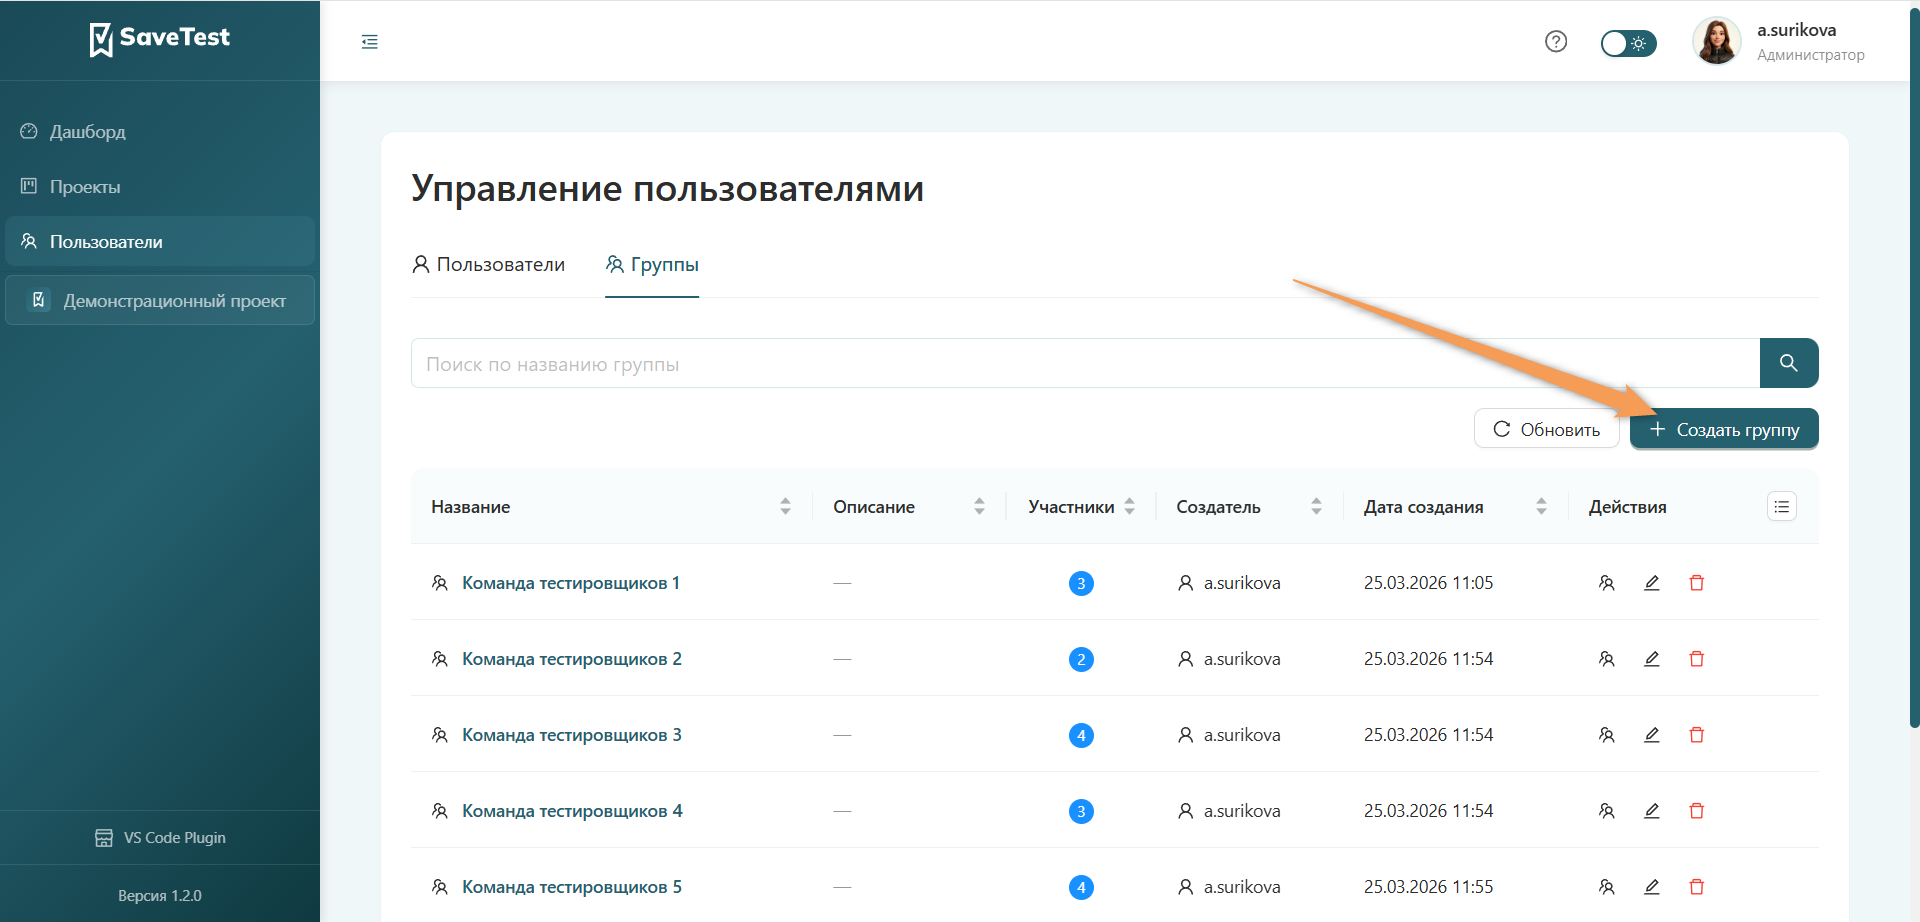This screenshot has height=922, width=1920.
Task: Collapse the sidebar using the collapse icon
Action: pos(369,41)
